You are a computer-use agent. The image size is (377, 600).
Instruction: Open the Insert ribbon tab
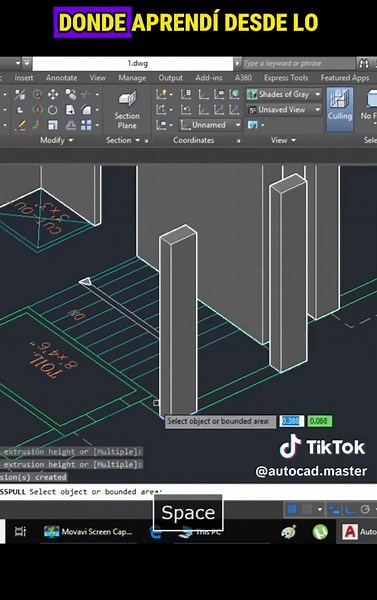[x=24, y=78]
